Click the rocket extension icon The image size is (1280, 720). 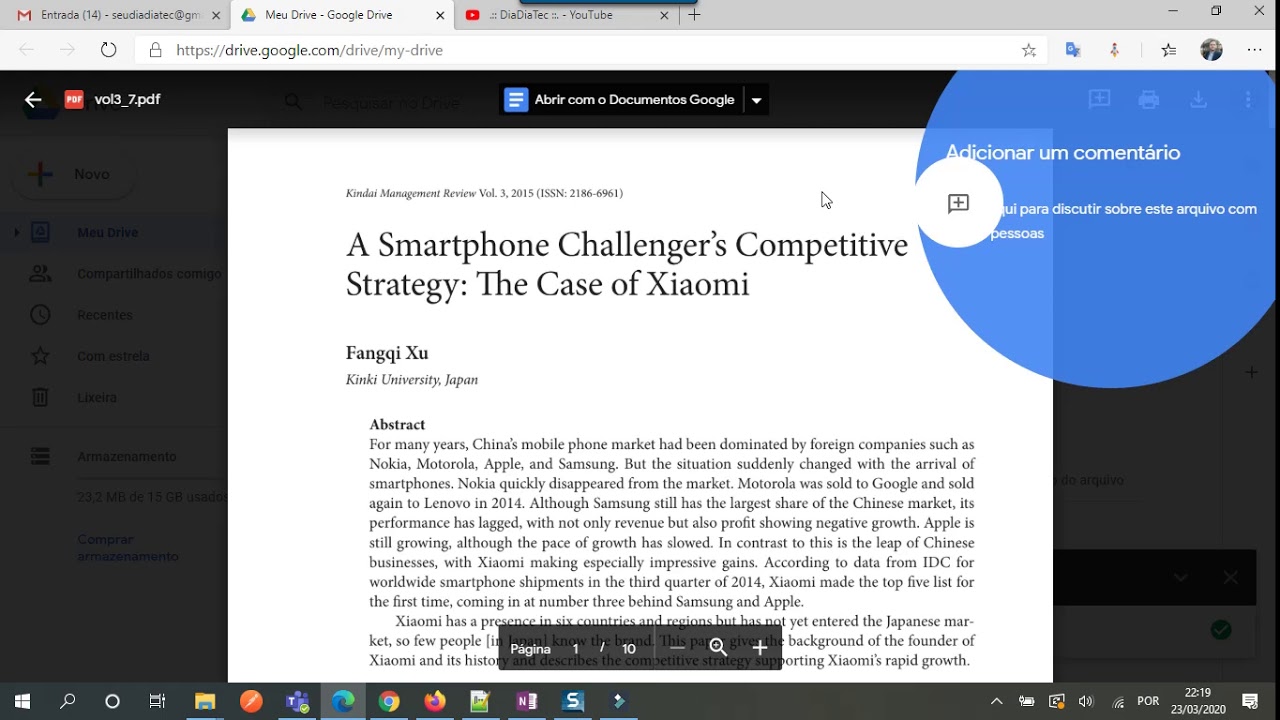pos(1114,50)
